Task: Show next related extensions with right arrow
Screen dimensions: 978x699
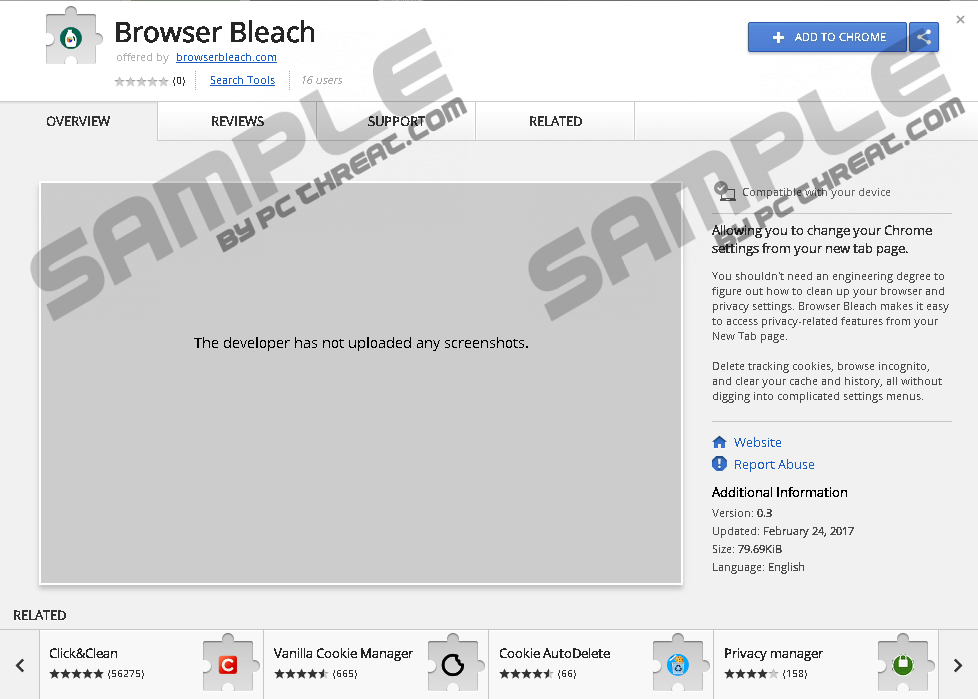Action: pos(957,665)
